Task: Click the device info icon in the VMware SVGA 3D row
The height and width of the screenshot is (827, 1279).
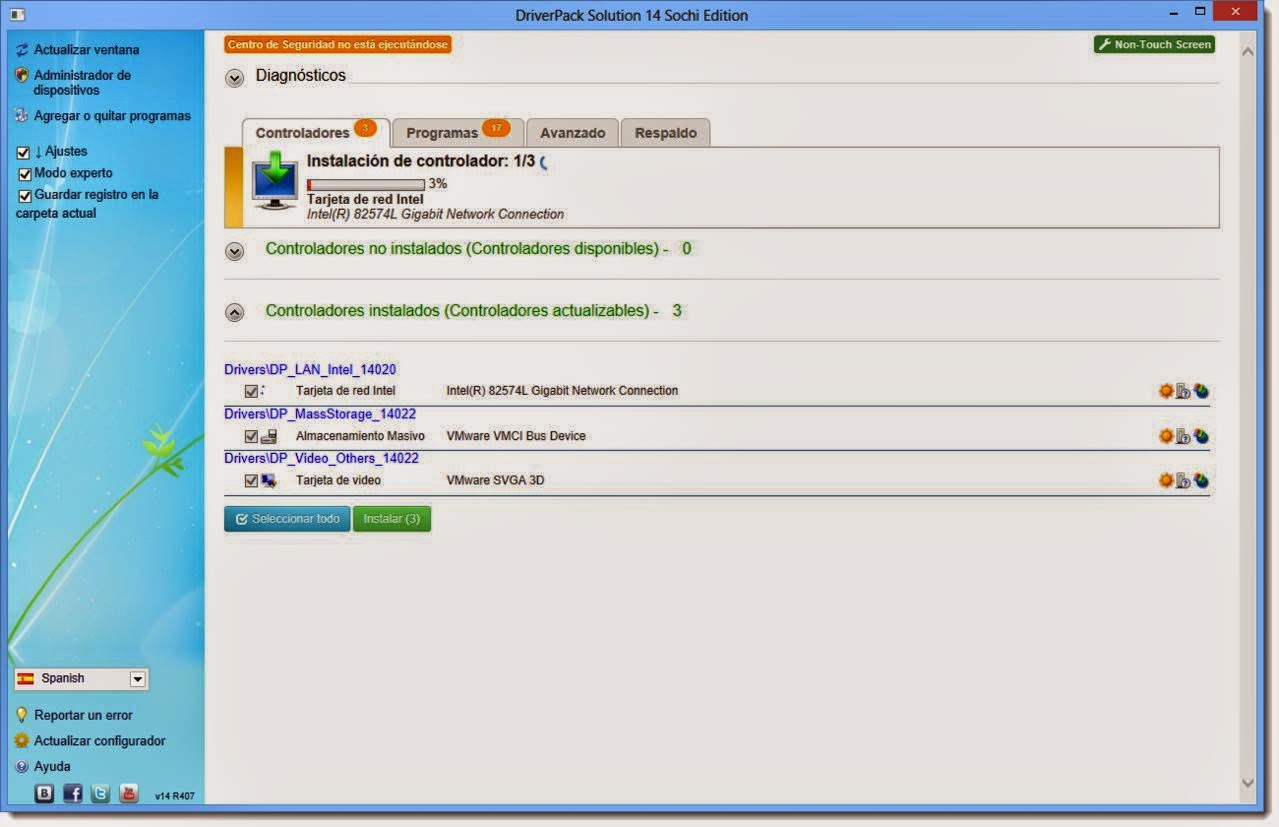Action: (1183, 481)
